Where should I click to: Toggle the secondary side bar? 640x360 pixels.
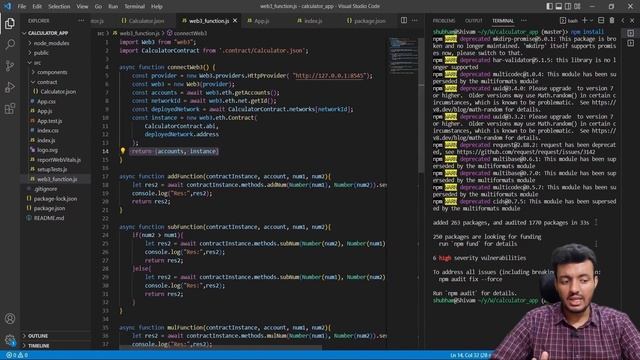[568, 6]
